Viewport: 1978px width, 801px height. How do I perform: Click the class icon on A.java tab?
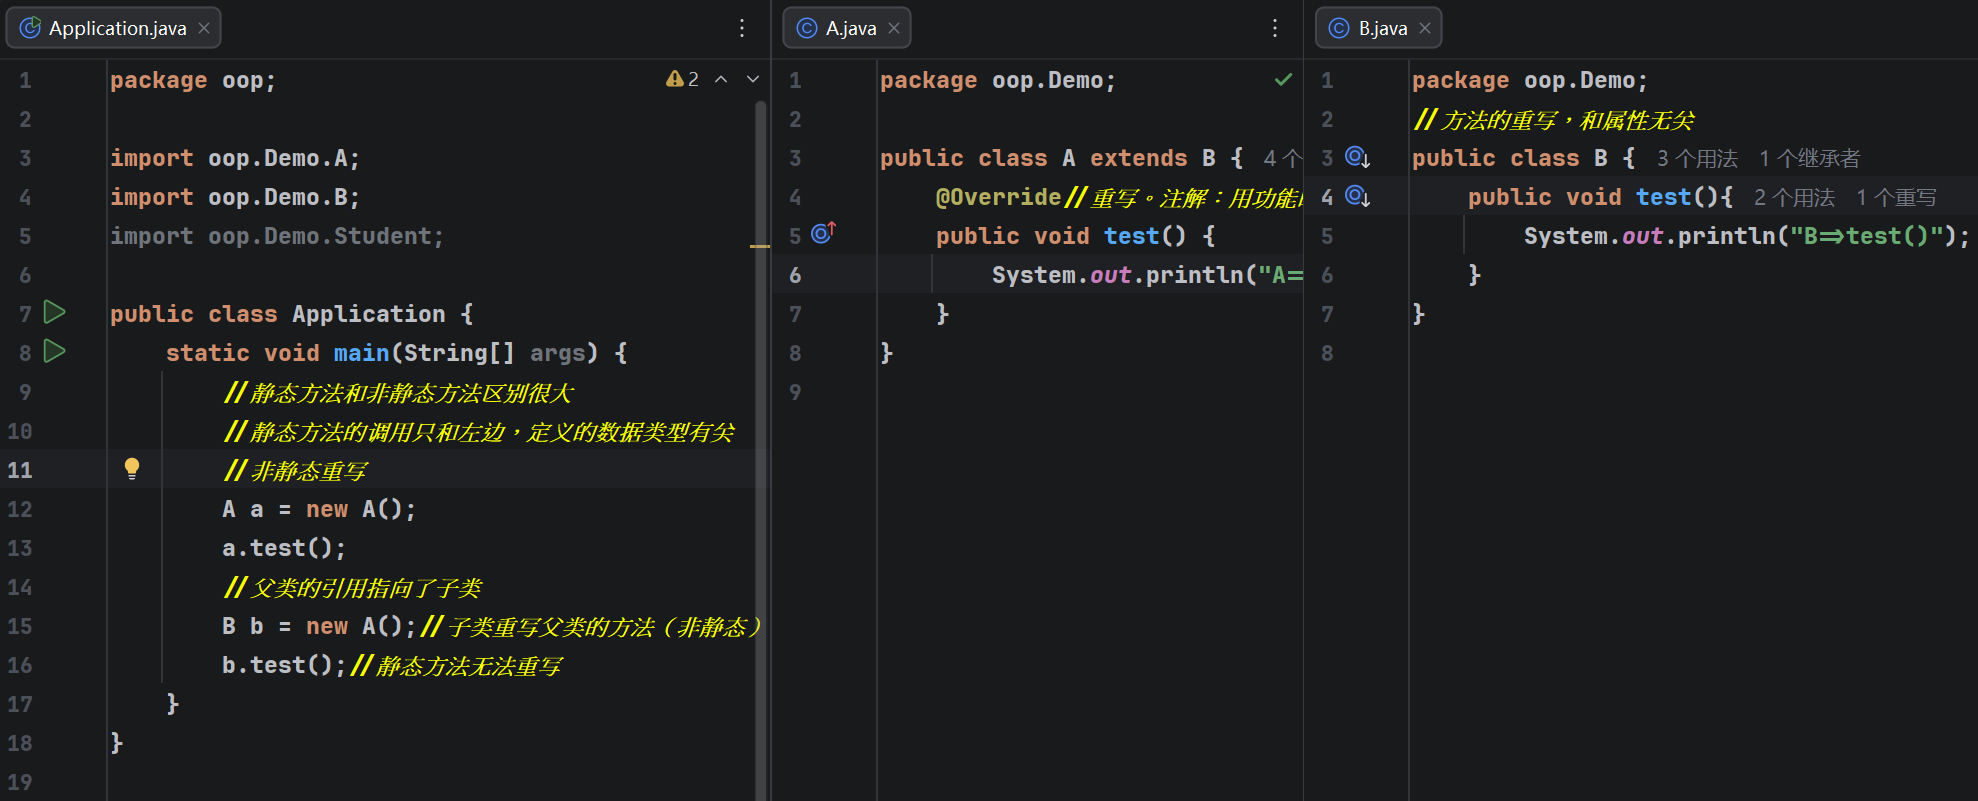[x=807, y=28]
